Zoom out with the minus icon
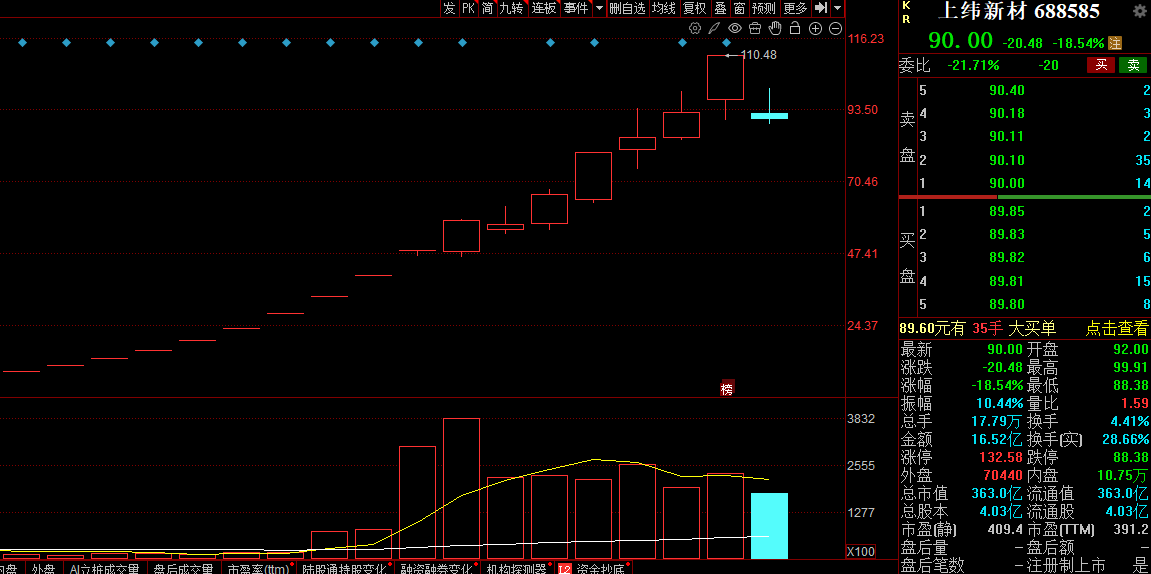1151x574 pixels. point(835,29)
